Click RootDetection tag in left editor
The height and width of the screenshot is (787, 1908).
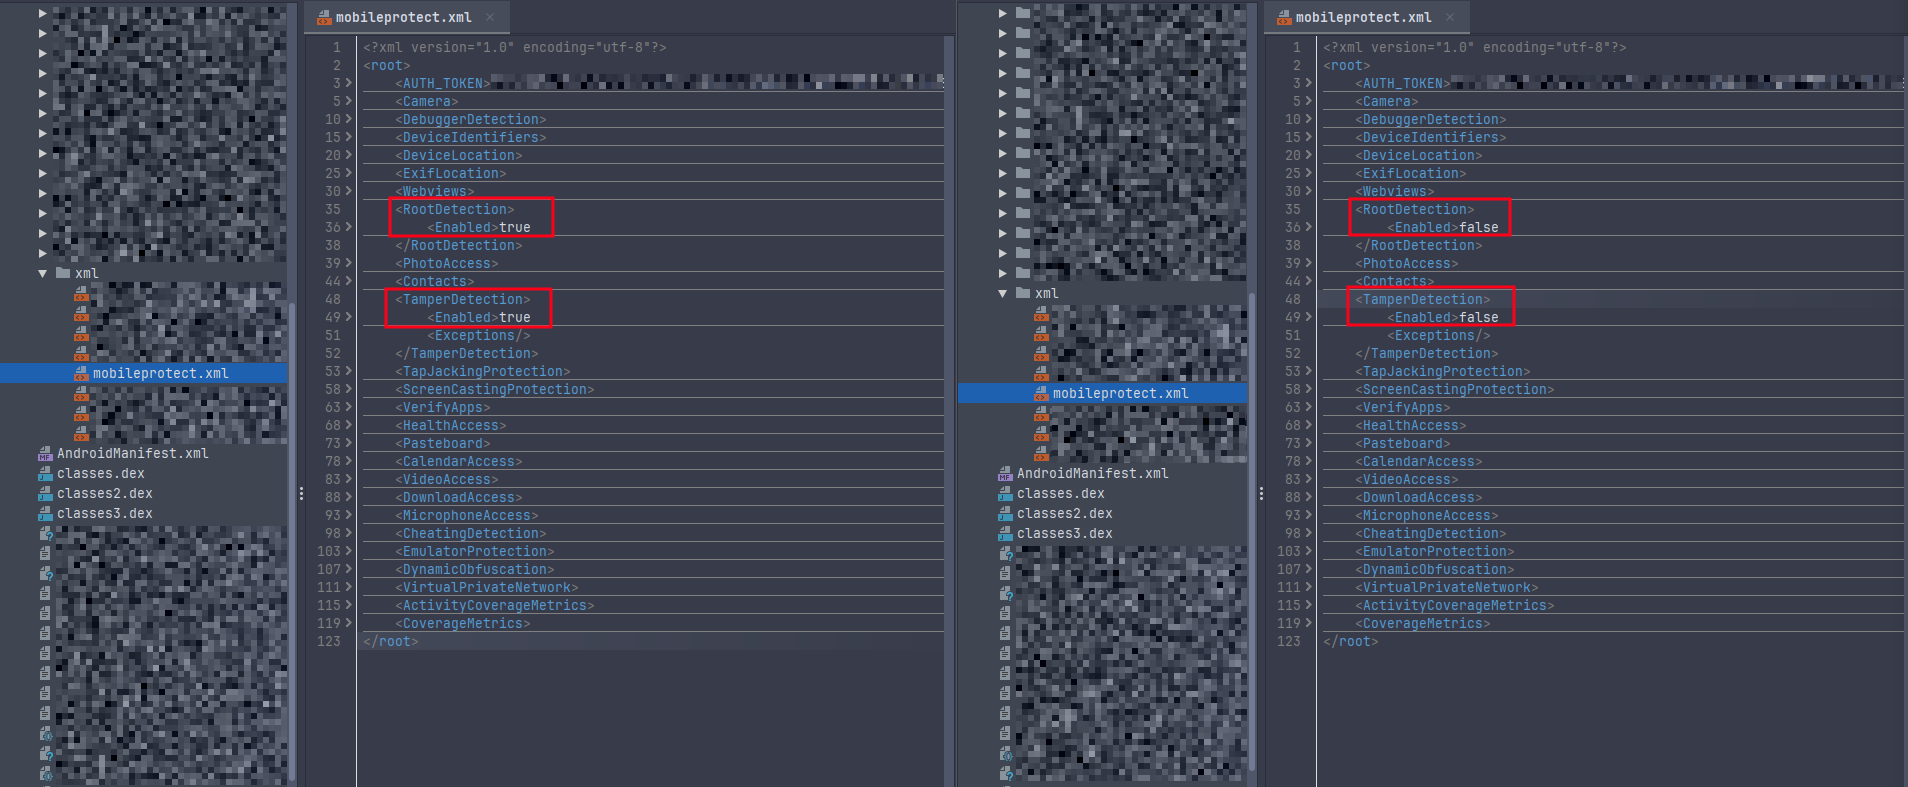[455, 209]
